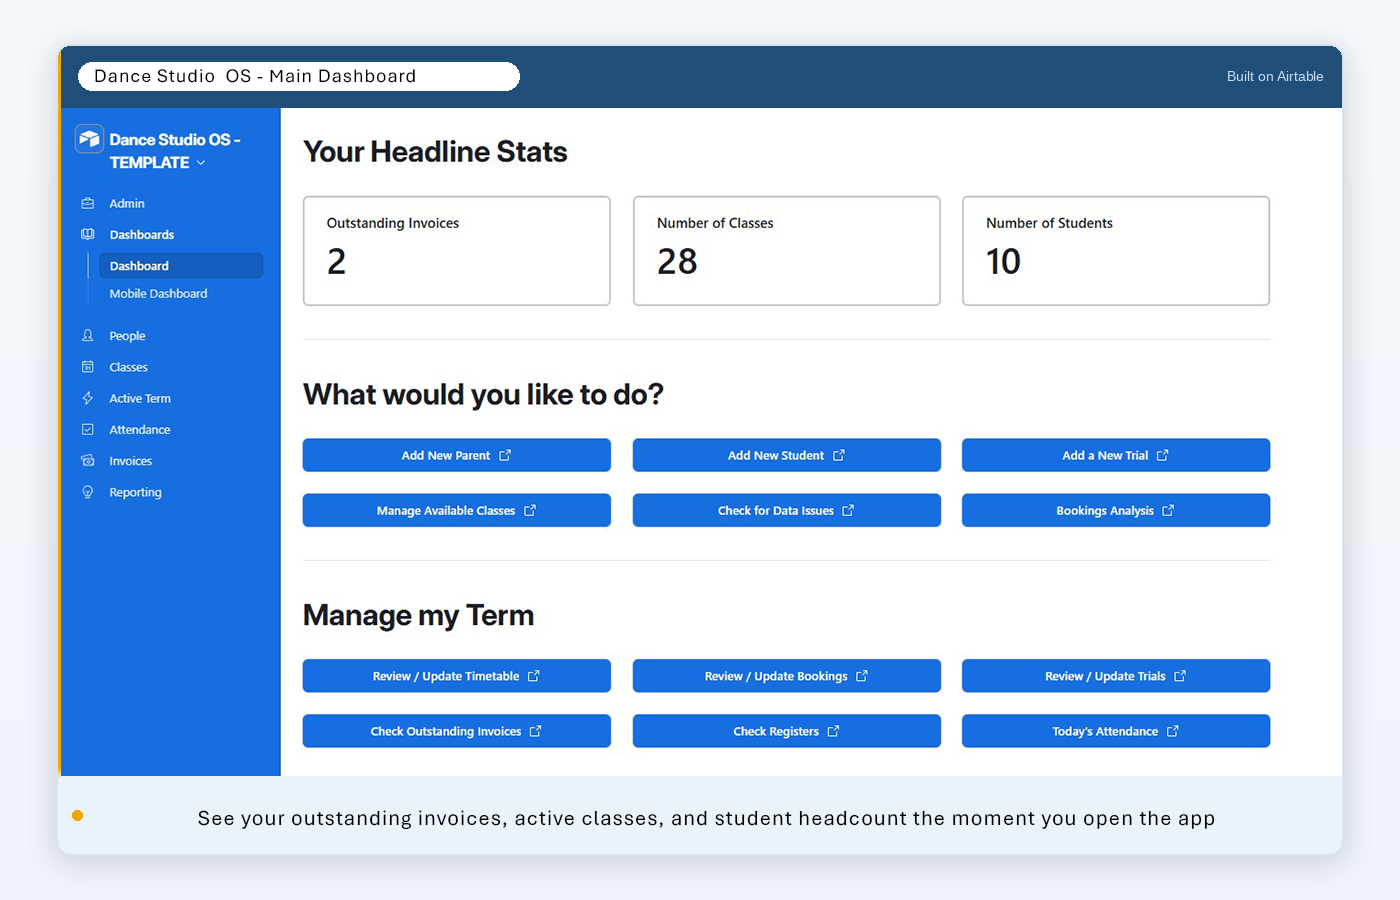Click the Review / Update Trials button
1400x900 pixels.
click(x=1116, y=676)
